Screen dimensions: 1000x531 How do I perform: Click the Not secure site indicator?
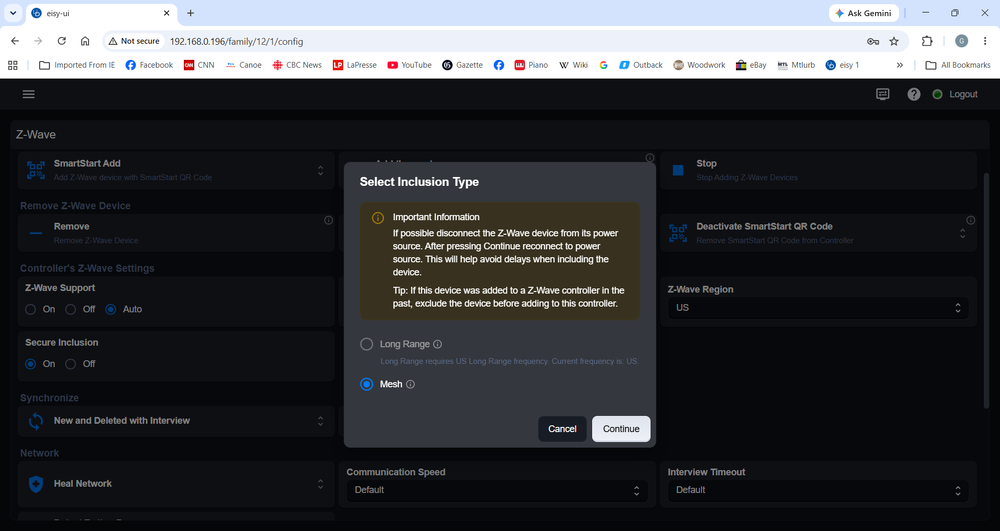[133, 41]
